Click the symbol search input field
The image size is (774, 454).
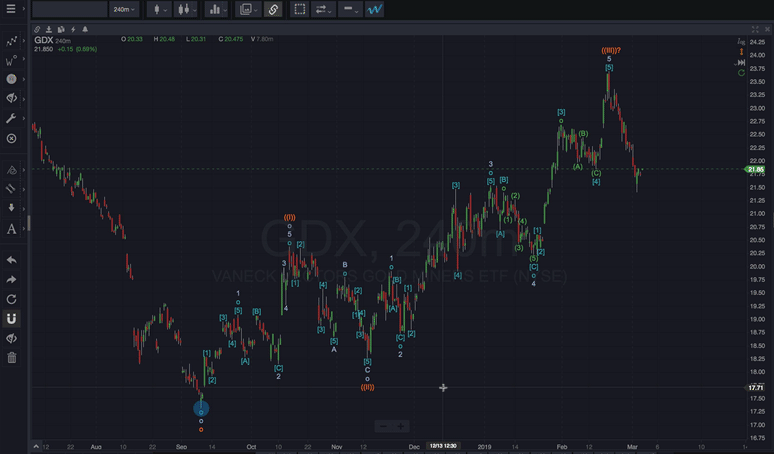coord(70,9)
